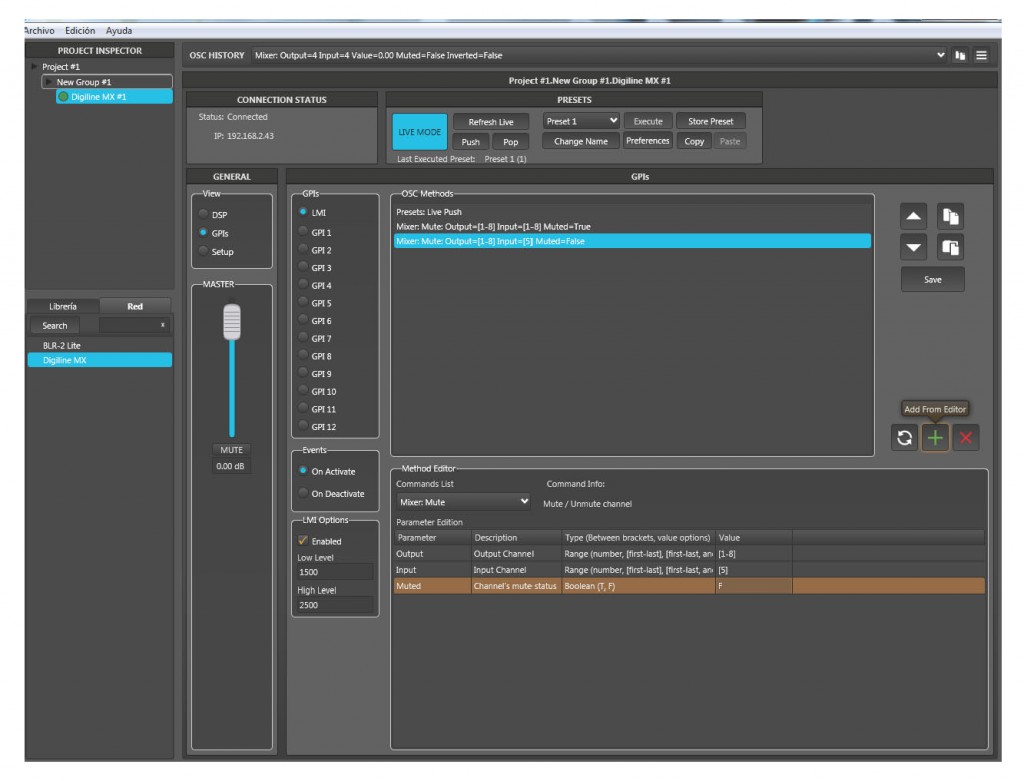Select the GPI 5 radio button
This screenshot has height=781, width=1024.
(x=303, y=303)
